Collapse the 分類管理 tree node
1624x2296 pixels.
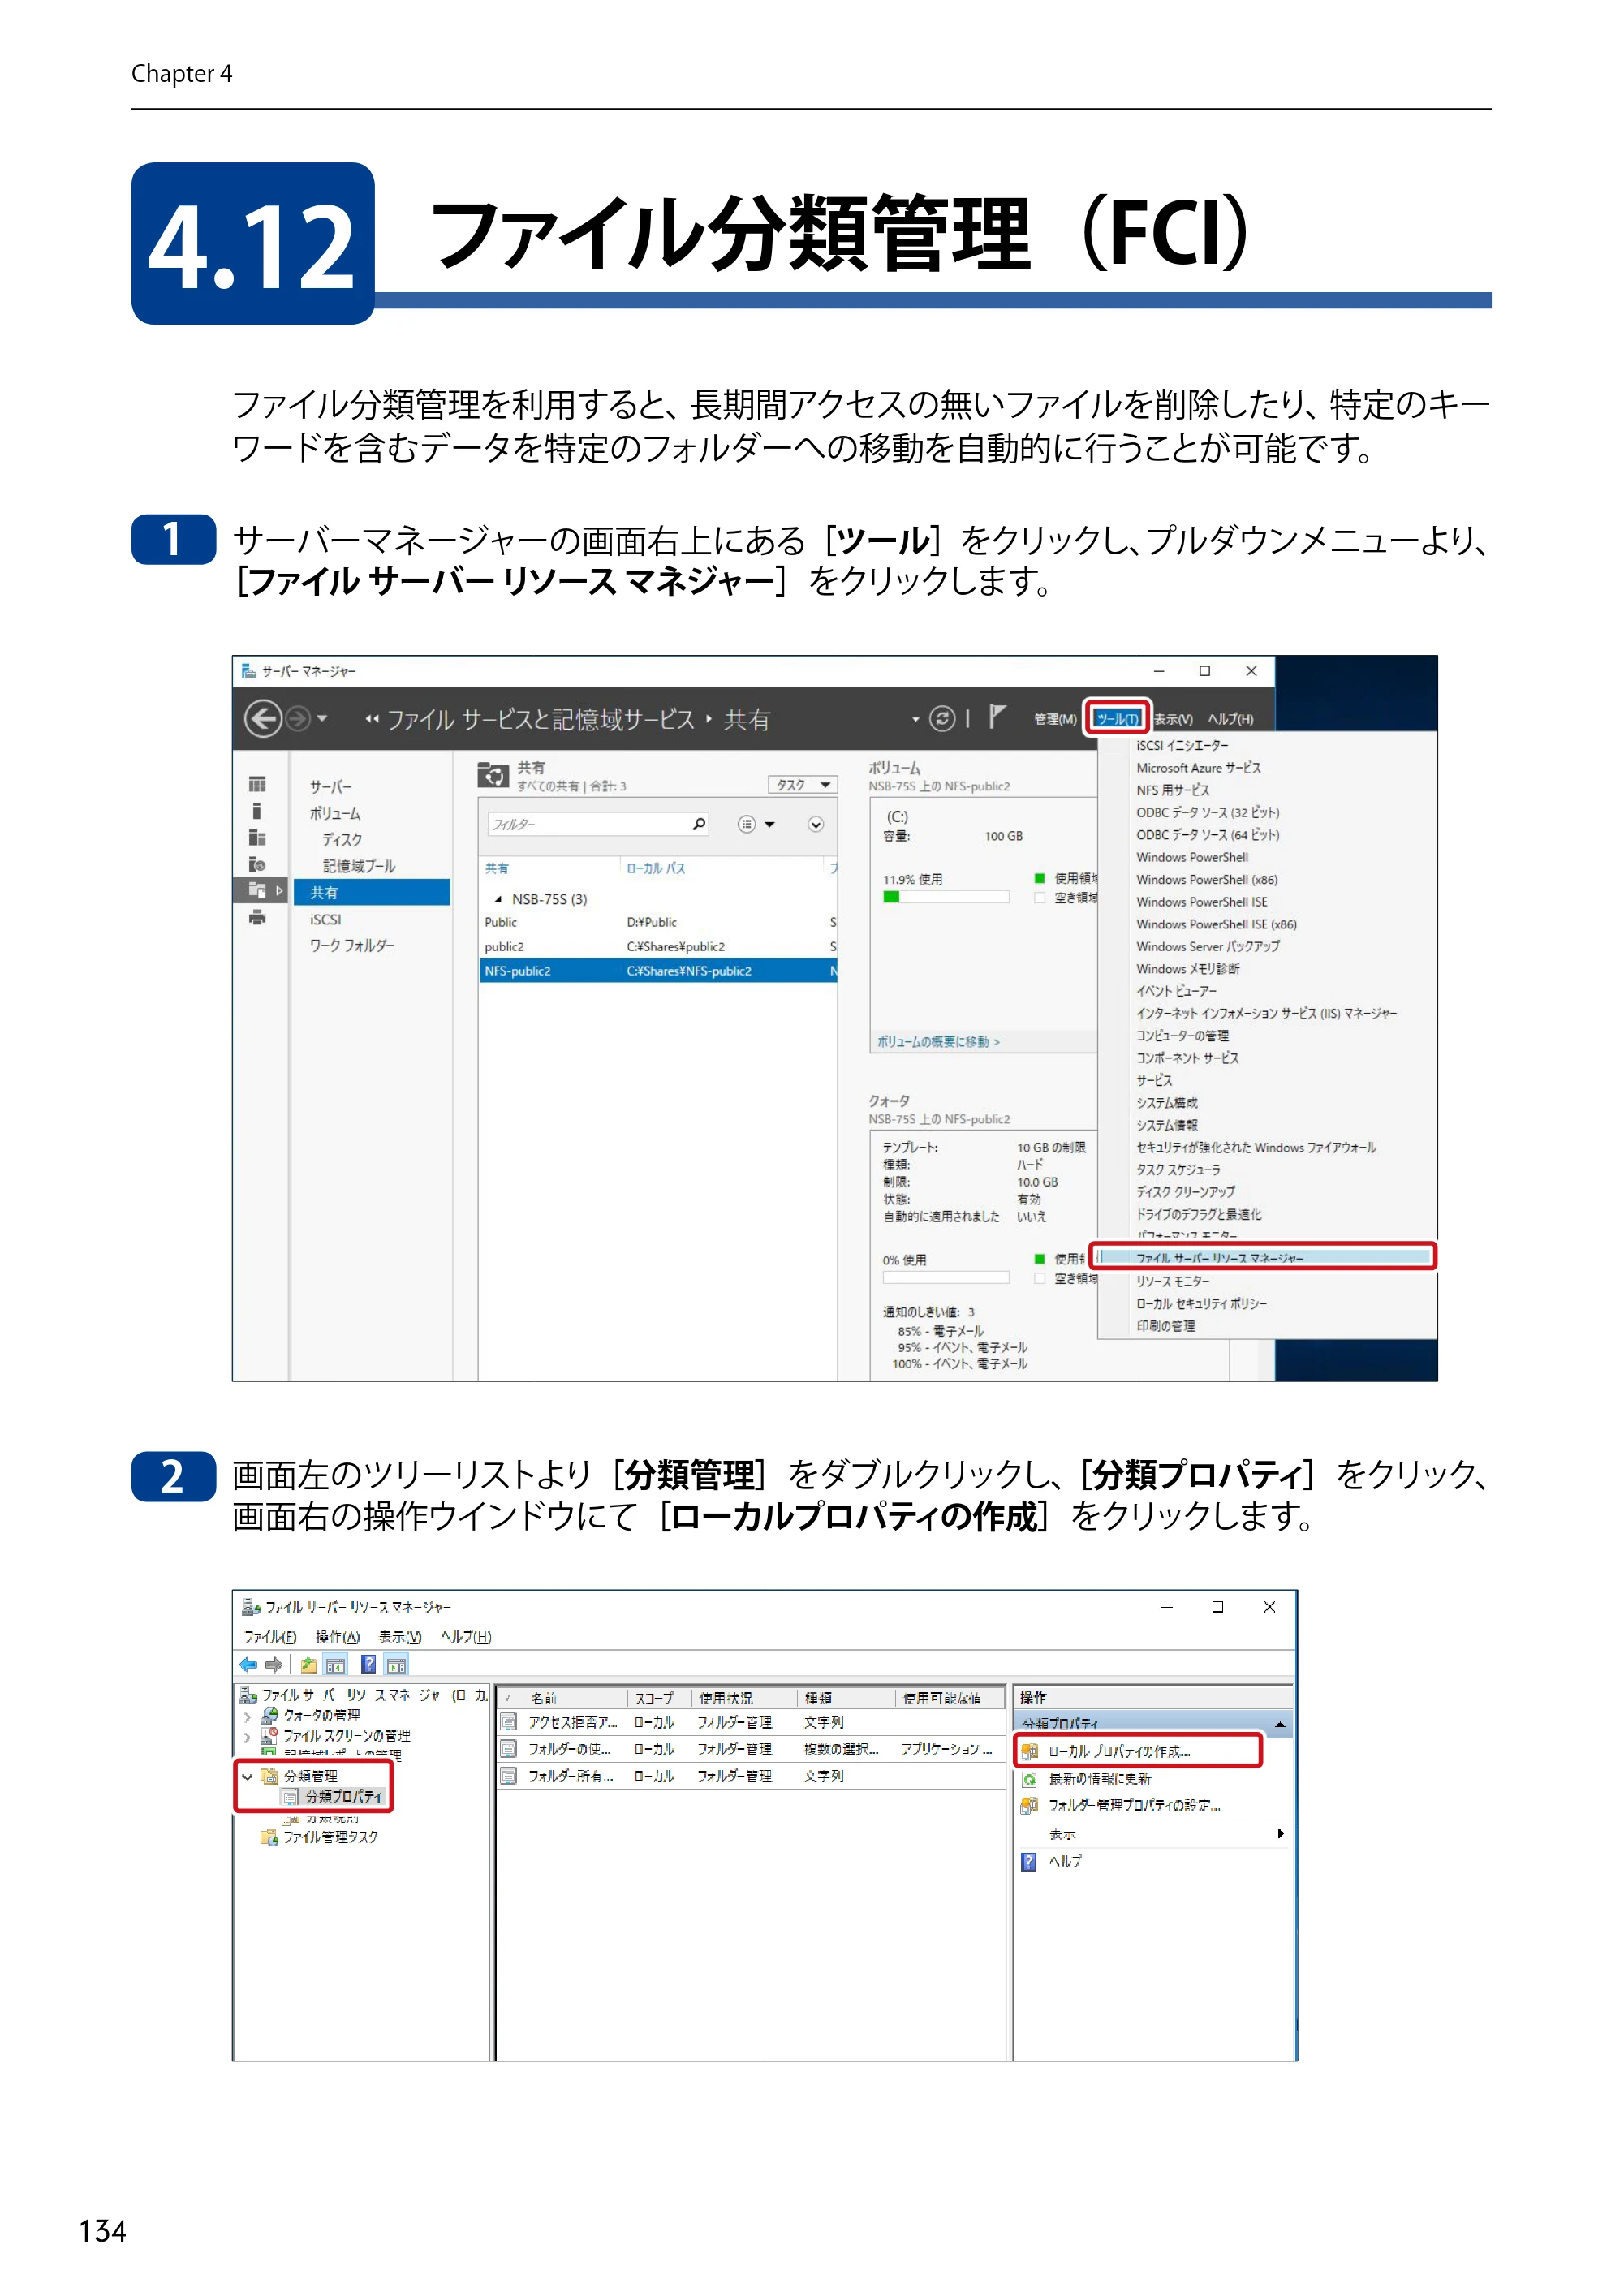tap(247, 1776)
